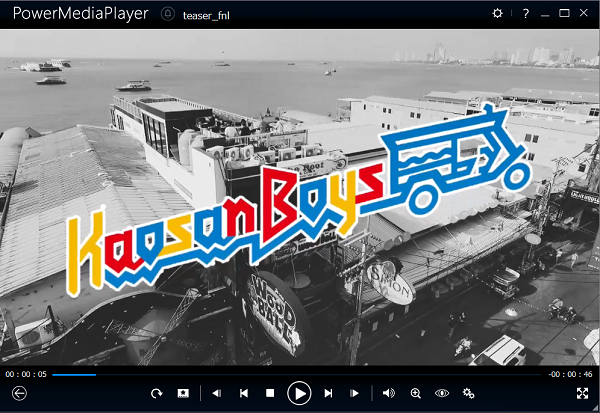
Task: Open the settings gear in title bar
Action: pos(497,13)
